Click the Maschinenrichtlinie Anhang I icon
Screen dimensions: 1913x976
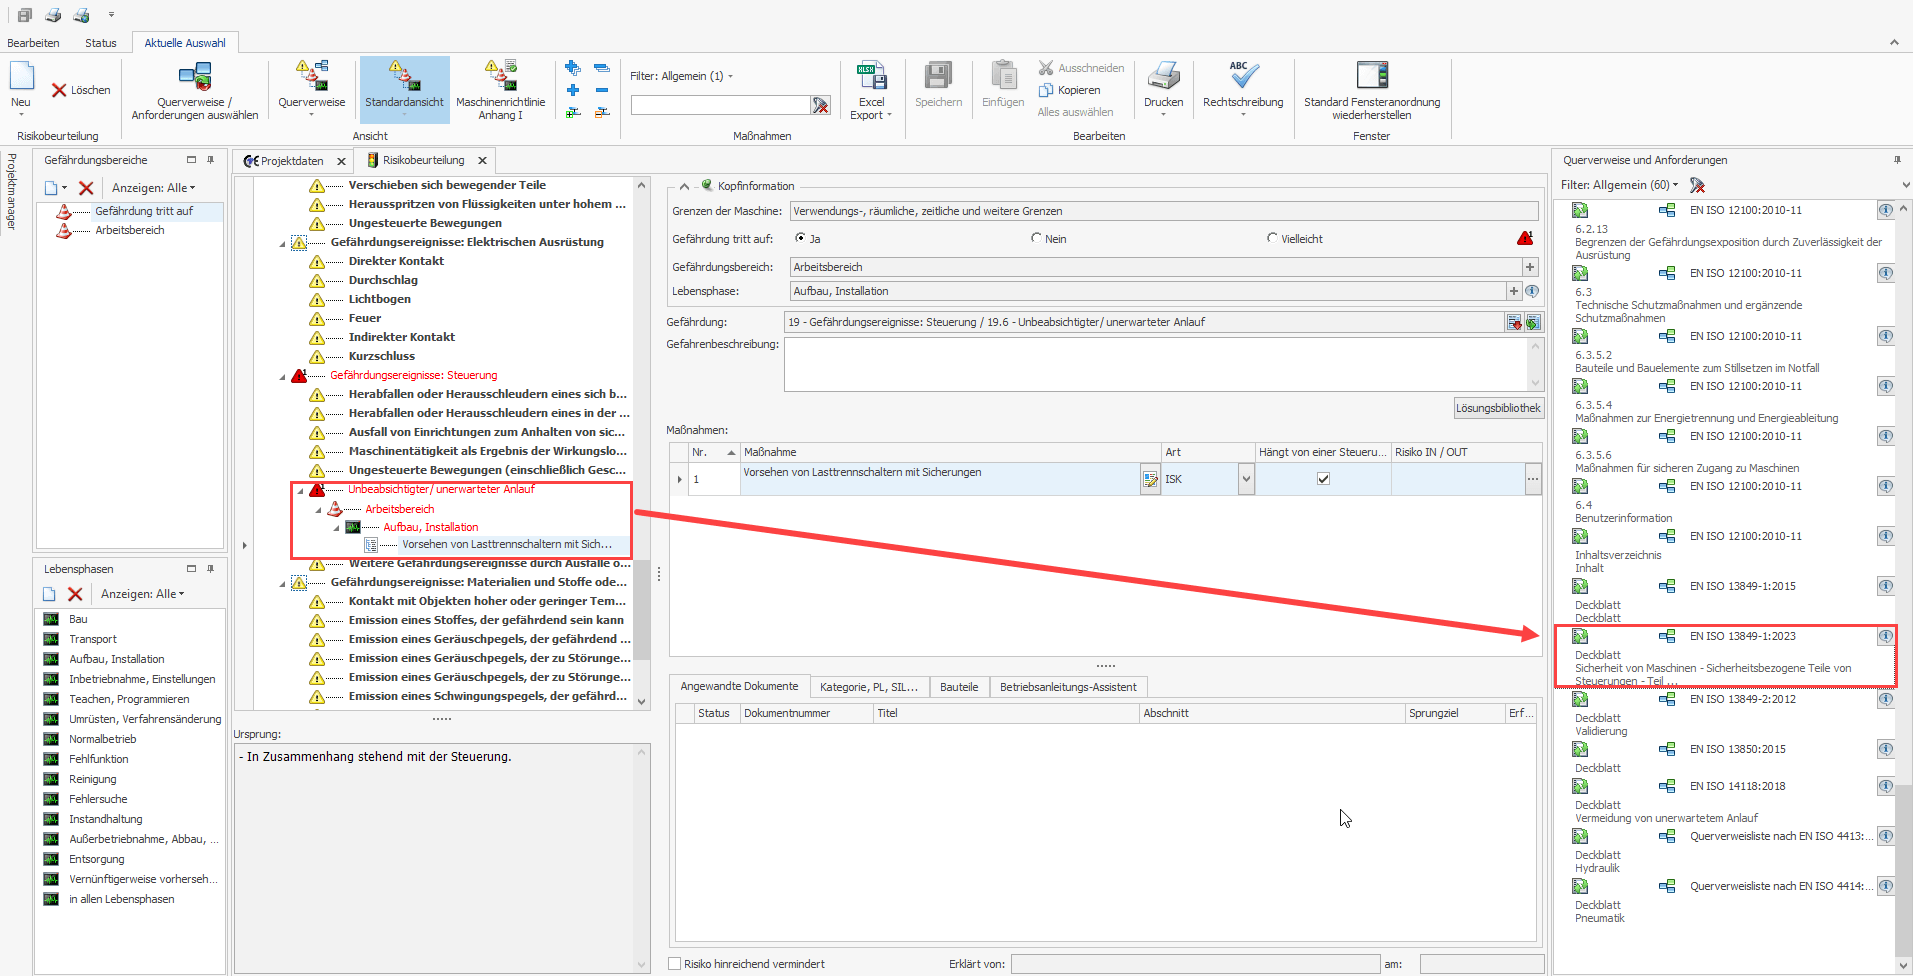click(500, 76)
